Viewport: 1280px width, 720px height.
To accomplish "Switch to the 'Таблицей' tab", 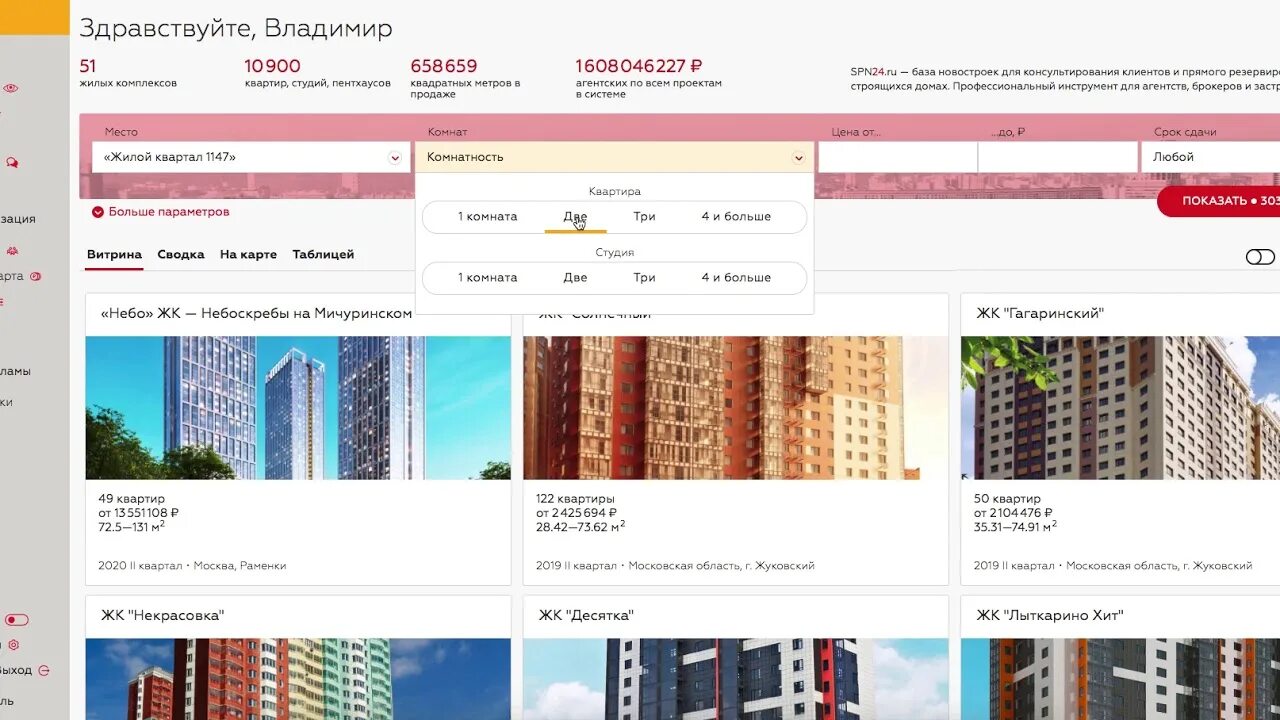I will point(323,254).
